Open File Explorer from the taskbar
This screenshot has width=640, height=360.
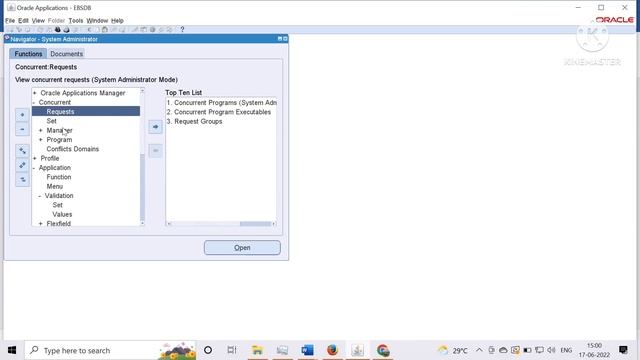257,350
